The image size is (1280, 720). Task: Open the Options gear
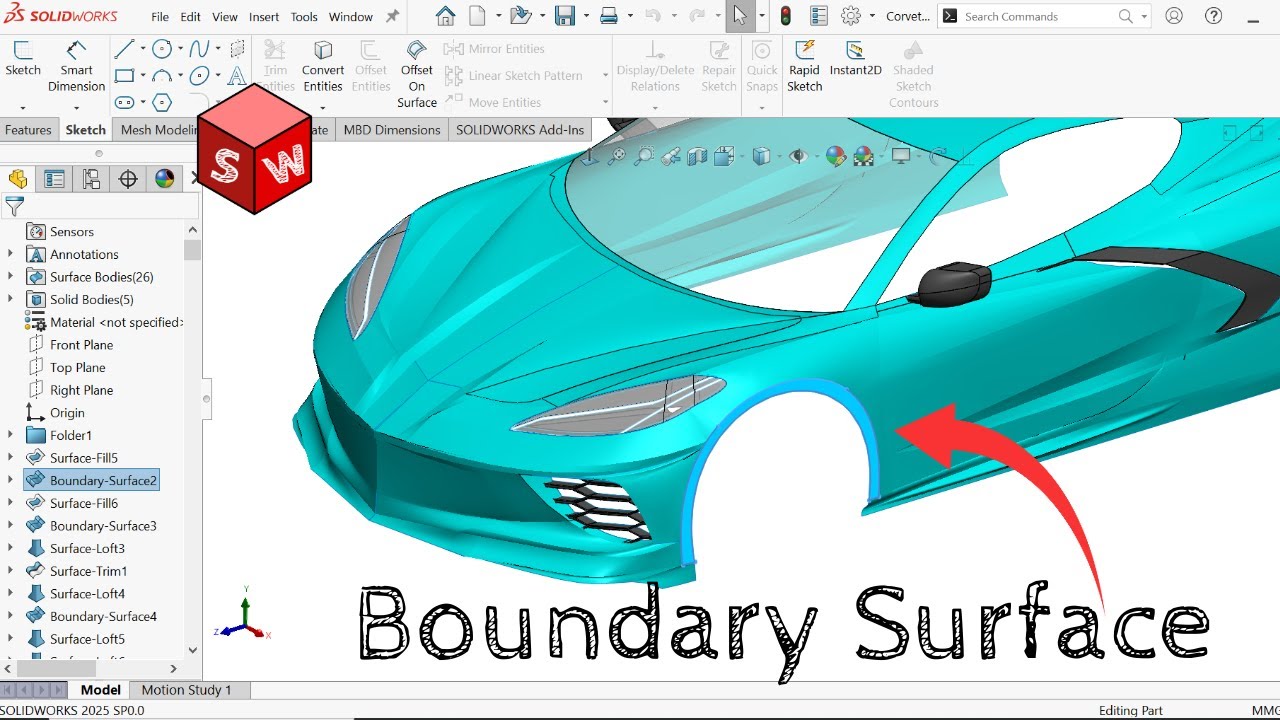tap(851, 16)
